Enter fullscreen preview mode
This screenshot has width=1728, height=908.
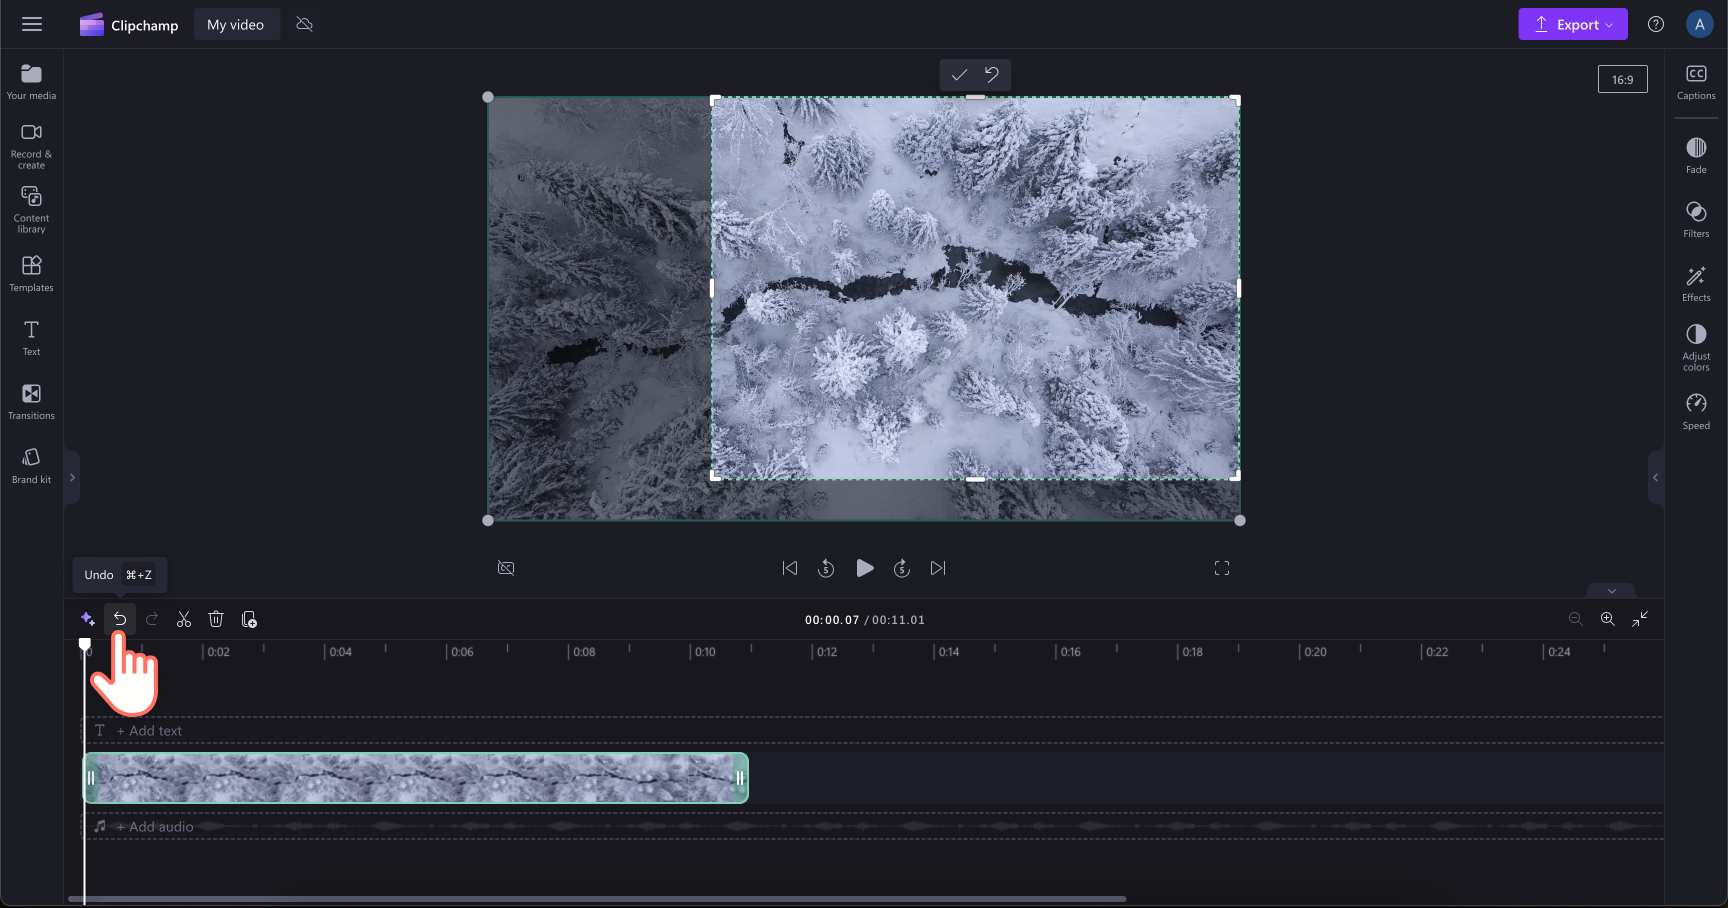pos(1222,568)
